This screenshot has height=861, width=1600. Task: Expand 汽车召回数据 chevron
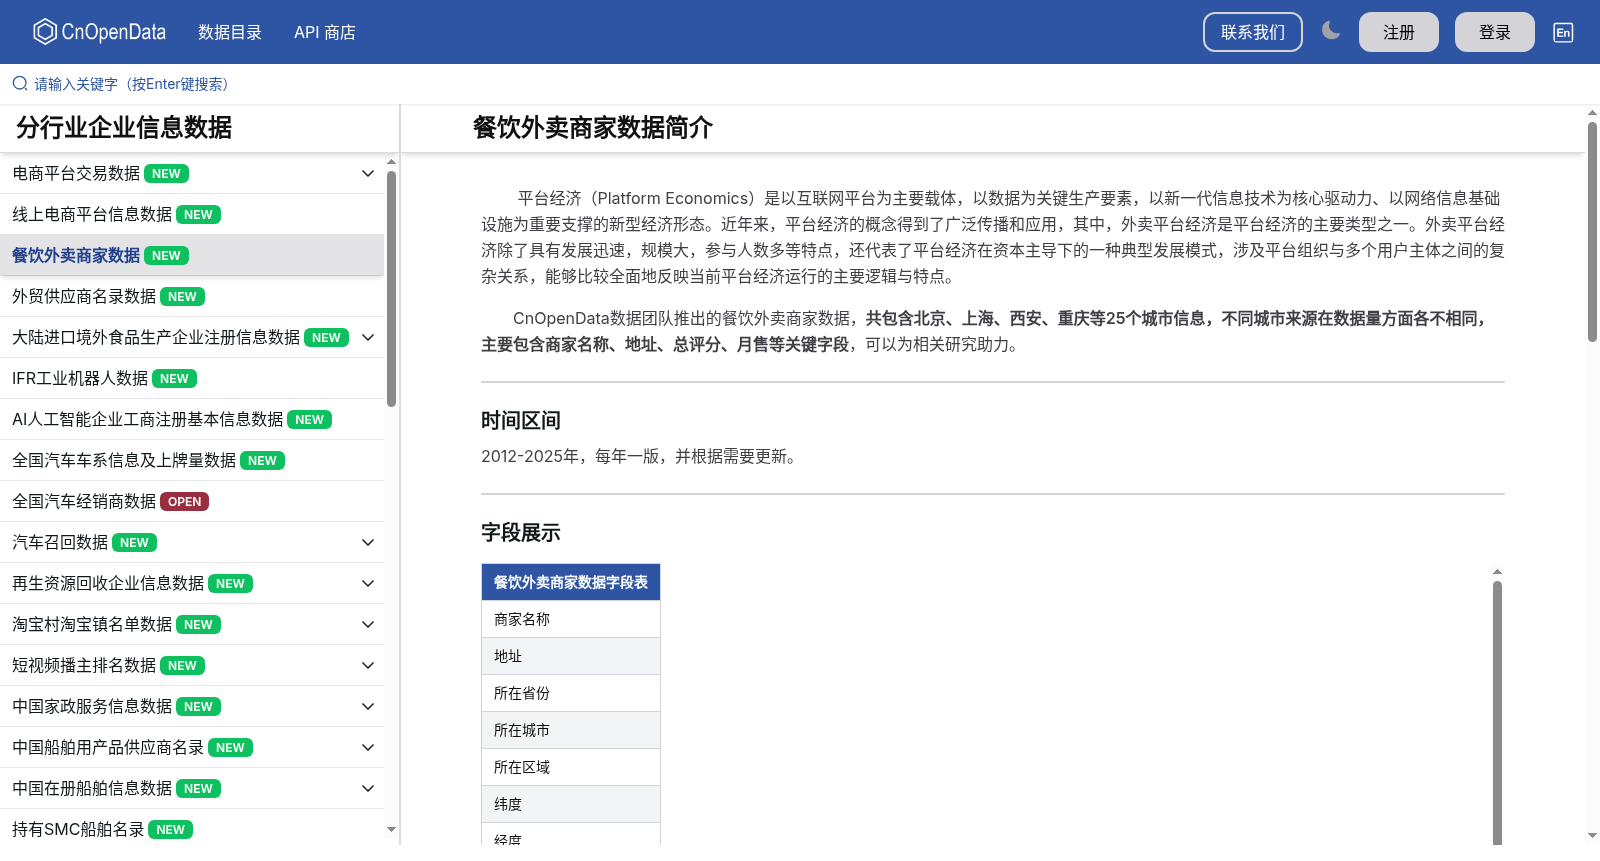pyautogui.click(x=368, y=543)
